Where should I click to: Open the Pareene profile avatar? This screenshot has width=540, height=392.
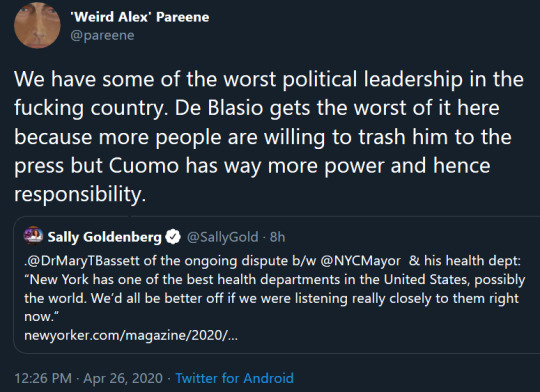[37, 25]
